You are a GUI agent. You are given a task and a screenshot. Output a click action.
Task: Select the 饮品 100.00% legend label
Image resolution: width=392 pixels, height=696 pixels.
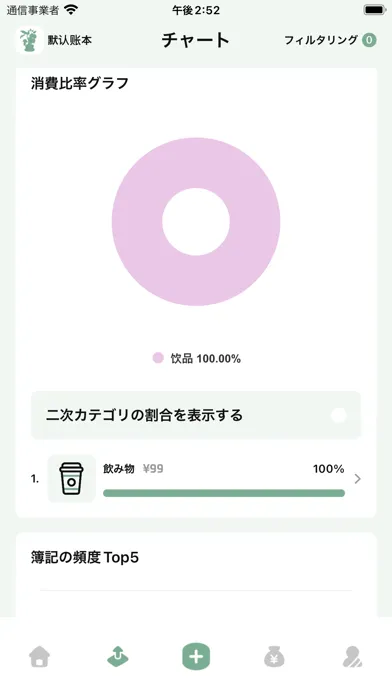(x=206, y=359)
